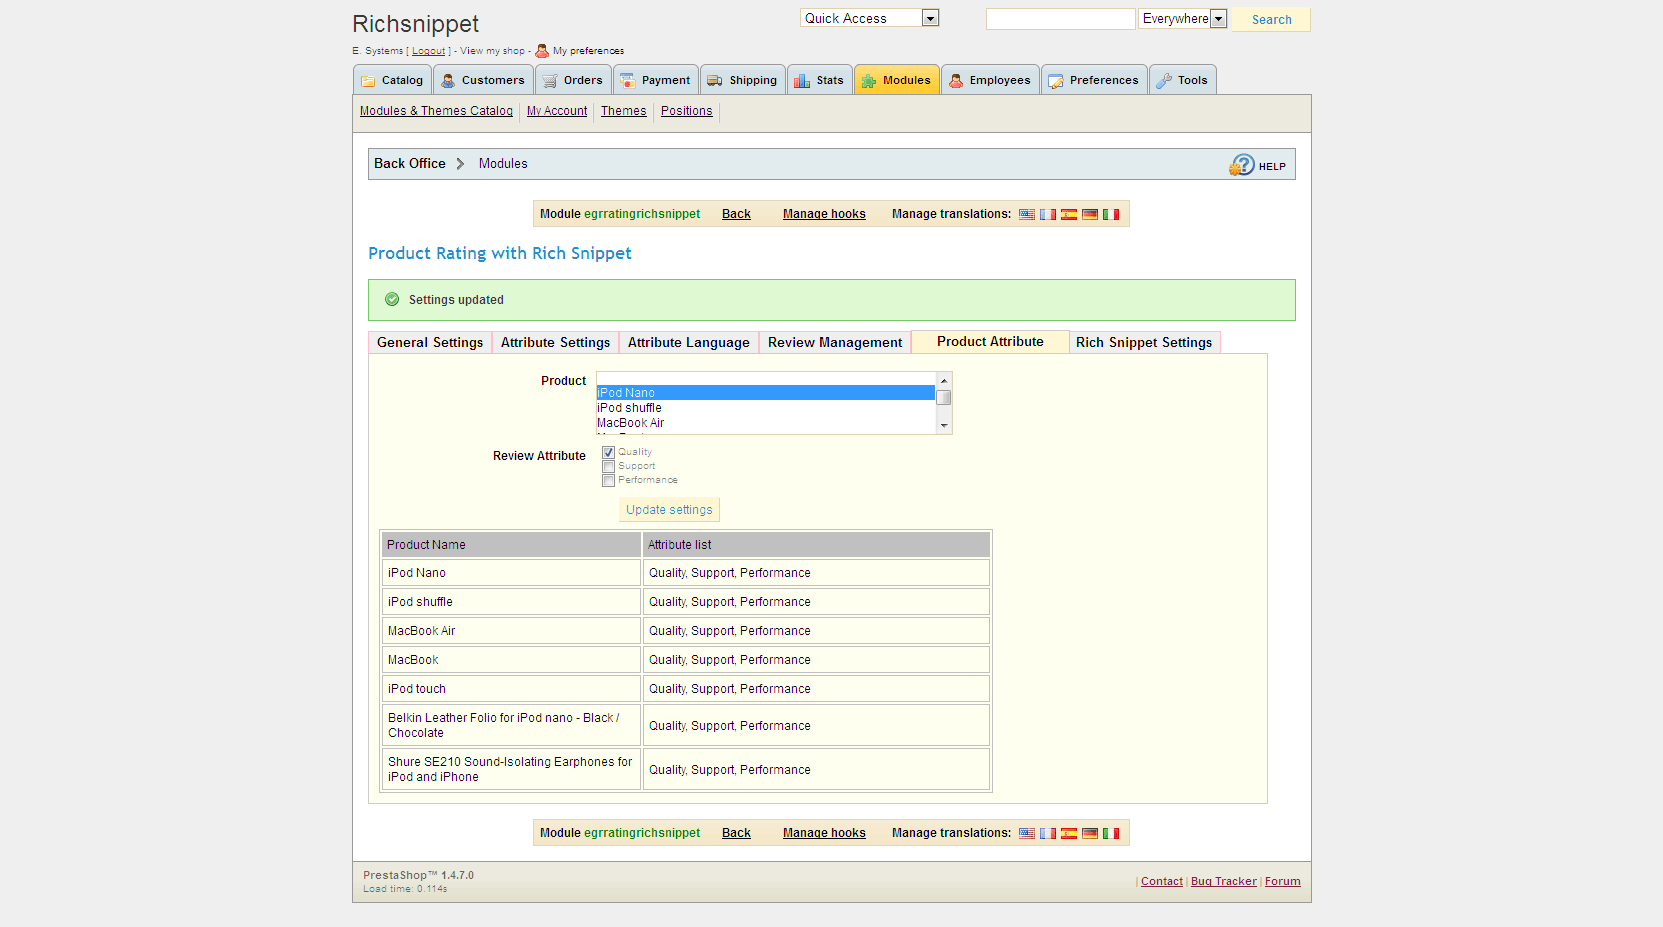Viewport: 1663px width, 927px height.
Task: Click Back Office breadcrumb
Action: pos(410,163)
